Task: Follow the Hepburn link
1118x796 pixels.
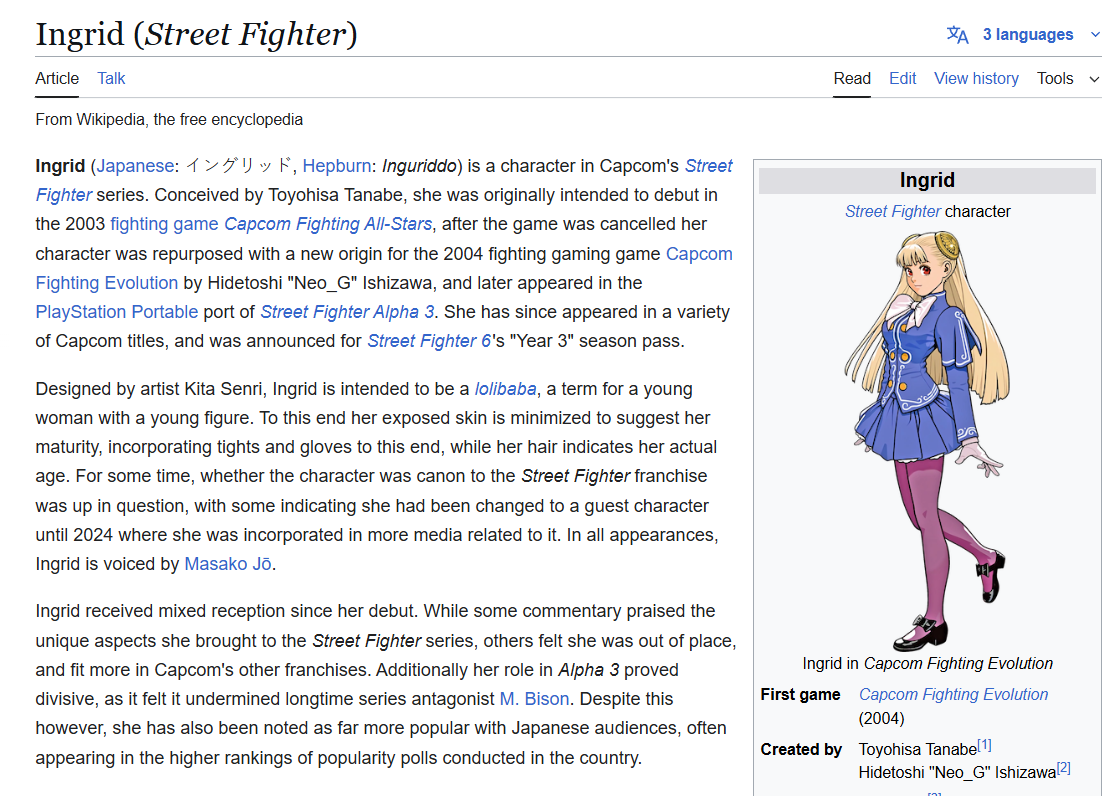Action: (x=337, y=166)
